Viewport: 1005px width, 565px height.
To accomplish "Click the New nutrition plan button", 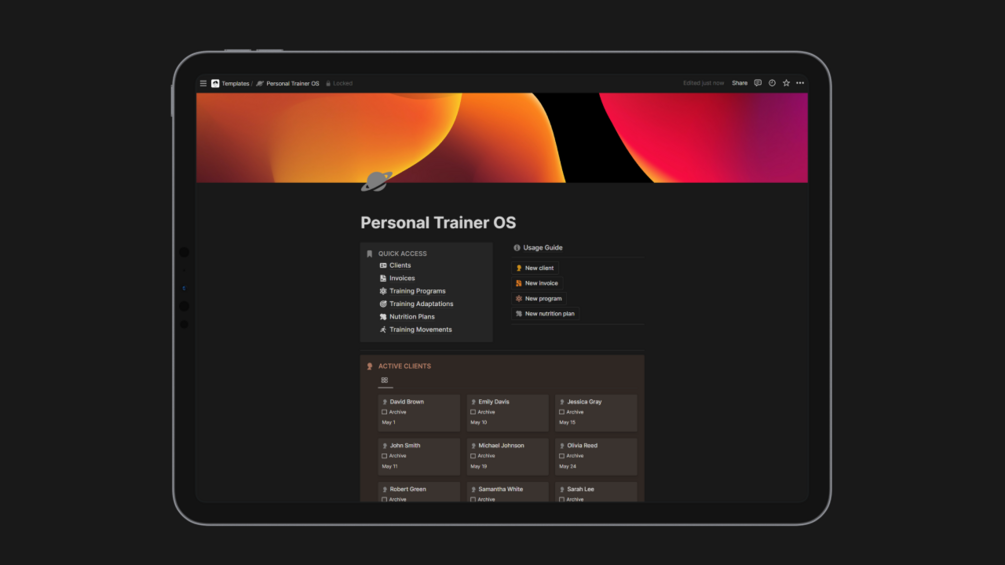I will (545, 314).
